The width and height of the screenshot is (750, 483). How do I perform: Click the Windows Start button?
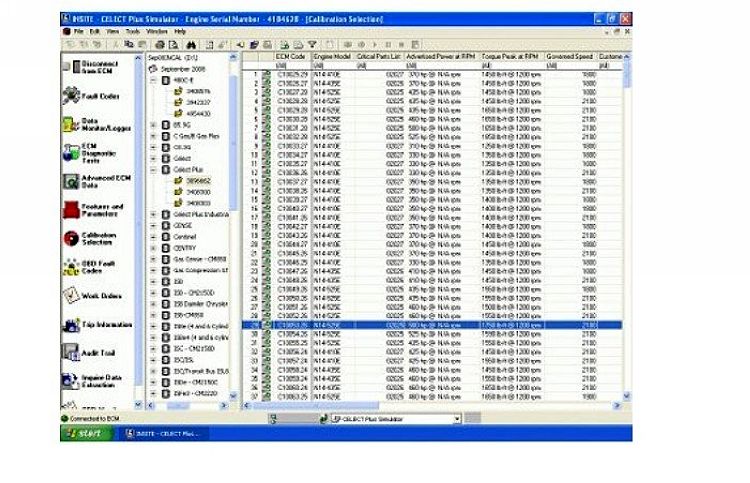click(x=86, y=433)
